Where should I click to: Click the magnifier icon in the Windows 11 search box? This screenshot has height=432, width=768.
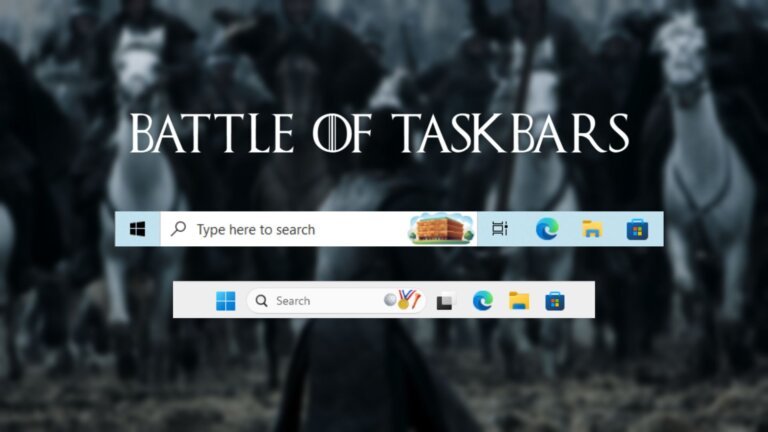click(262, 300)
